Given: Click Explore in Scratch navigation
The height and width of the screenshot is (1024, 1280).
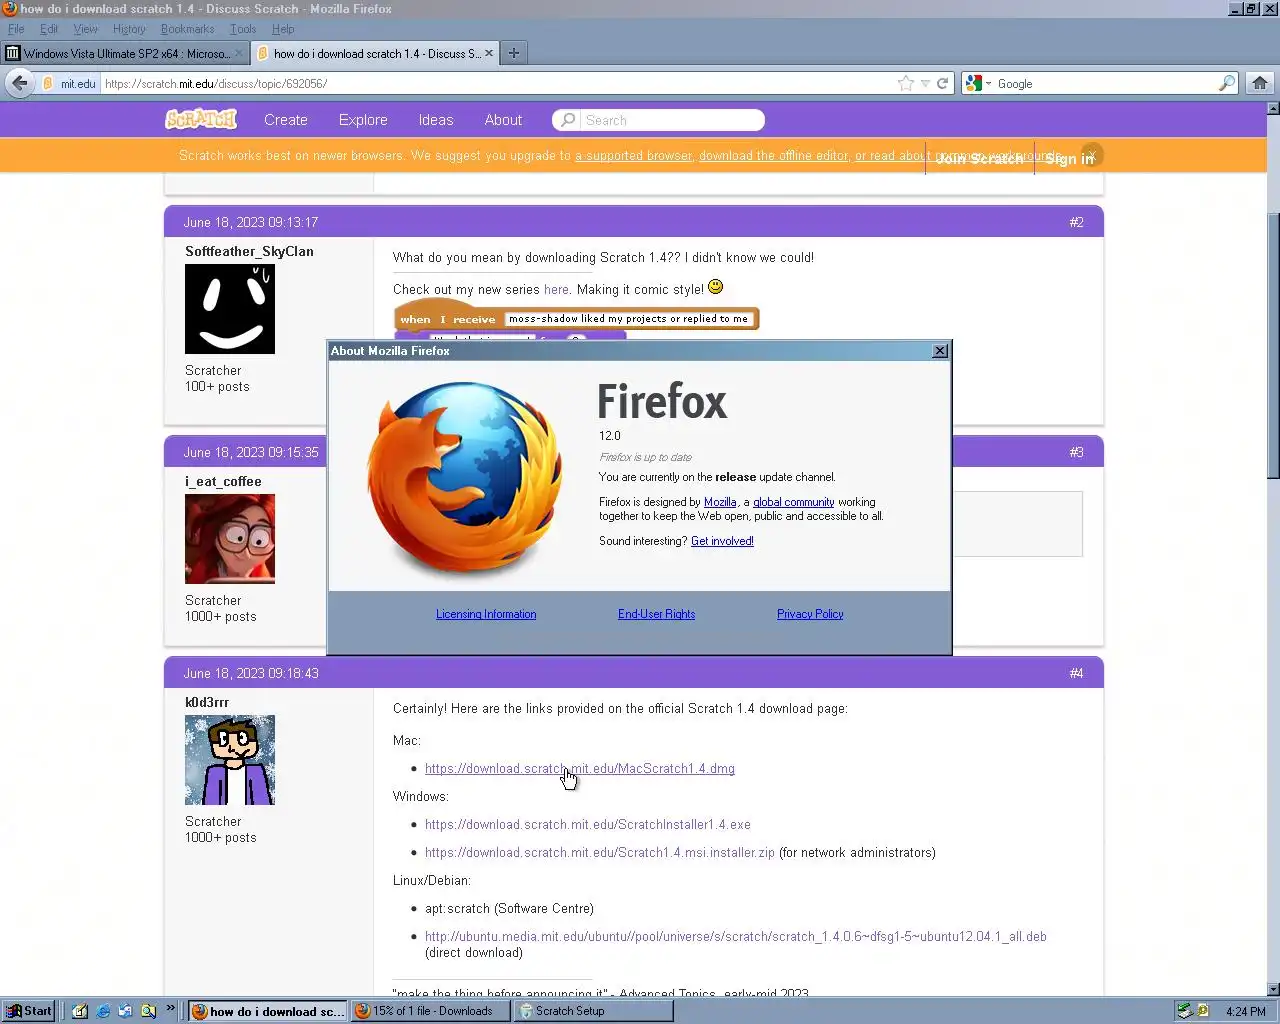Looking at the screenshot, I should tap(363, 119).
